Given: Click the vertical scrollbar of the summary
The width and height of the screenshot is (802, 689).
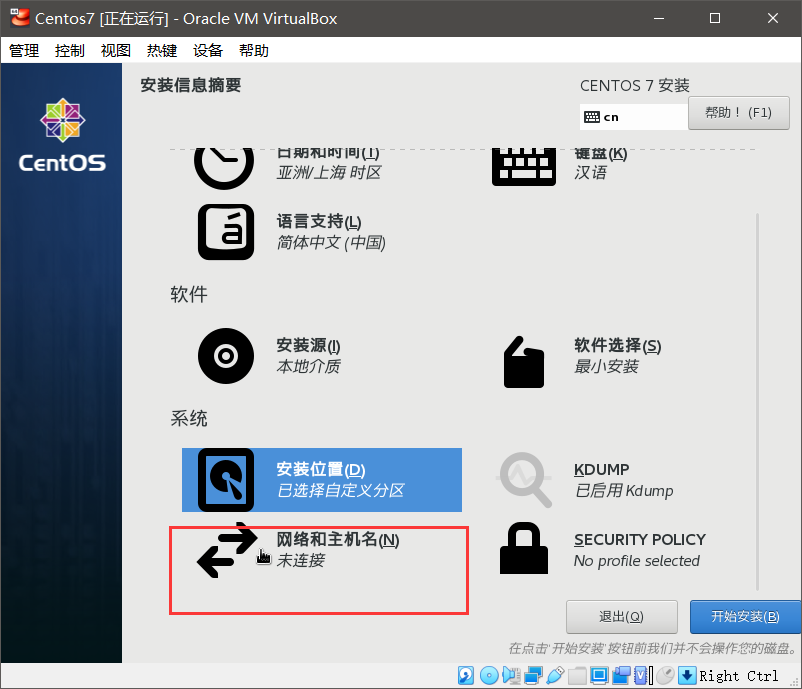Looking at the screenshot, I should tap(757, 402).
